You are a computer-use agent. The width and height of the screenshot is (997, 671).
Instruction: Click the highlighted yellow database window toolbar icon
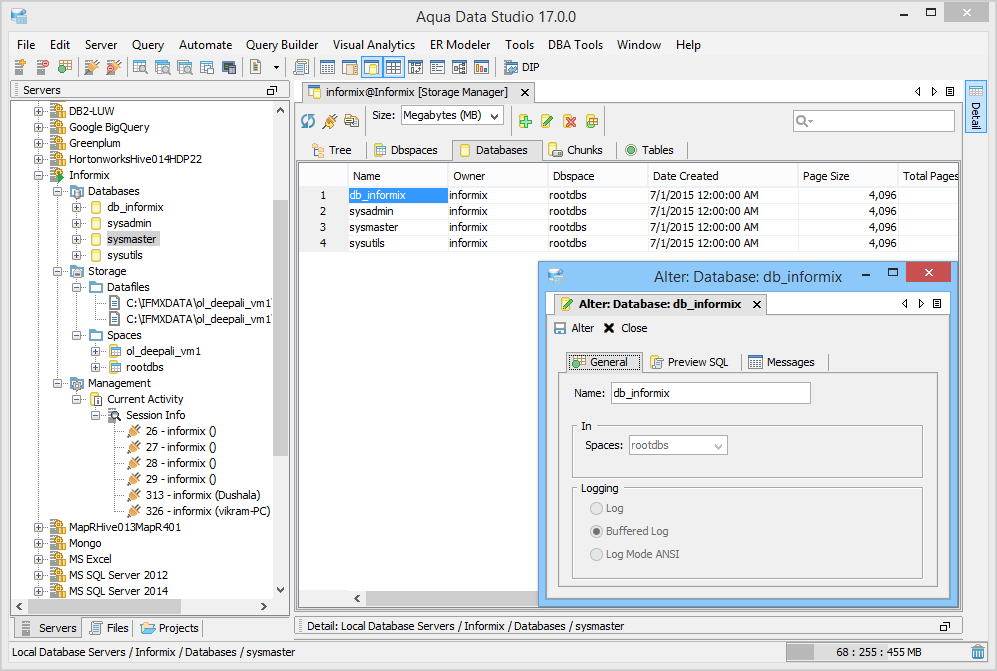[x=371, y=67]
